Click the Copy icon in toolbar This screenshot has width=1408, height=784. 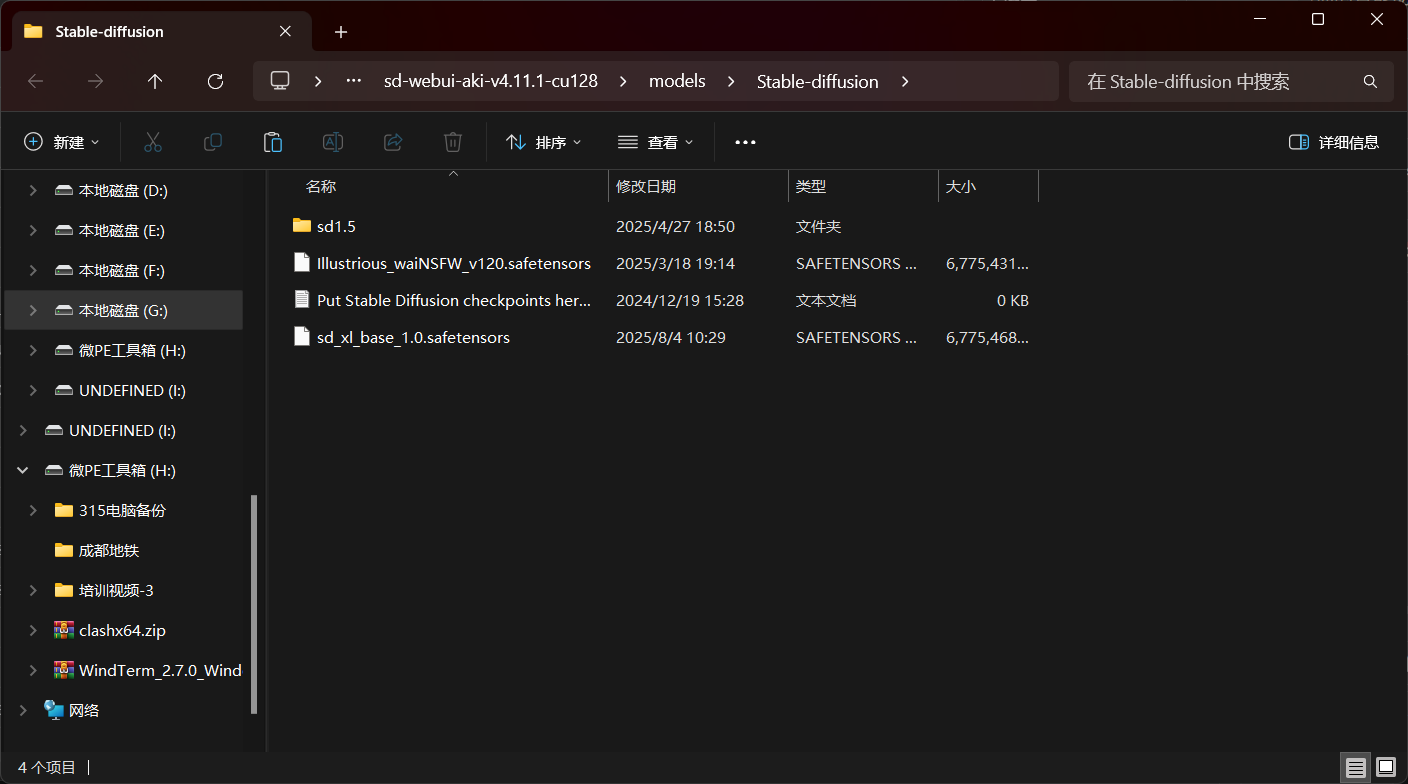[x=213, y=142]
